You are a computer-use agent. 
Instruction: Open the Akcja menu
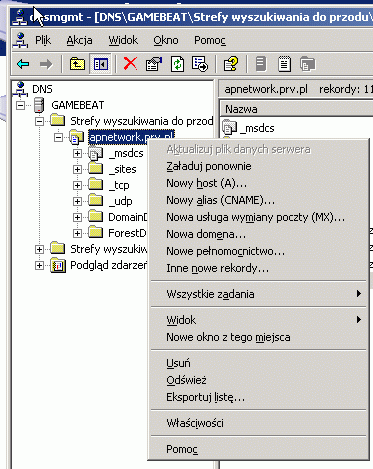point(79,40)
